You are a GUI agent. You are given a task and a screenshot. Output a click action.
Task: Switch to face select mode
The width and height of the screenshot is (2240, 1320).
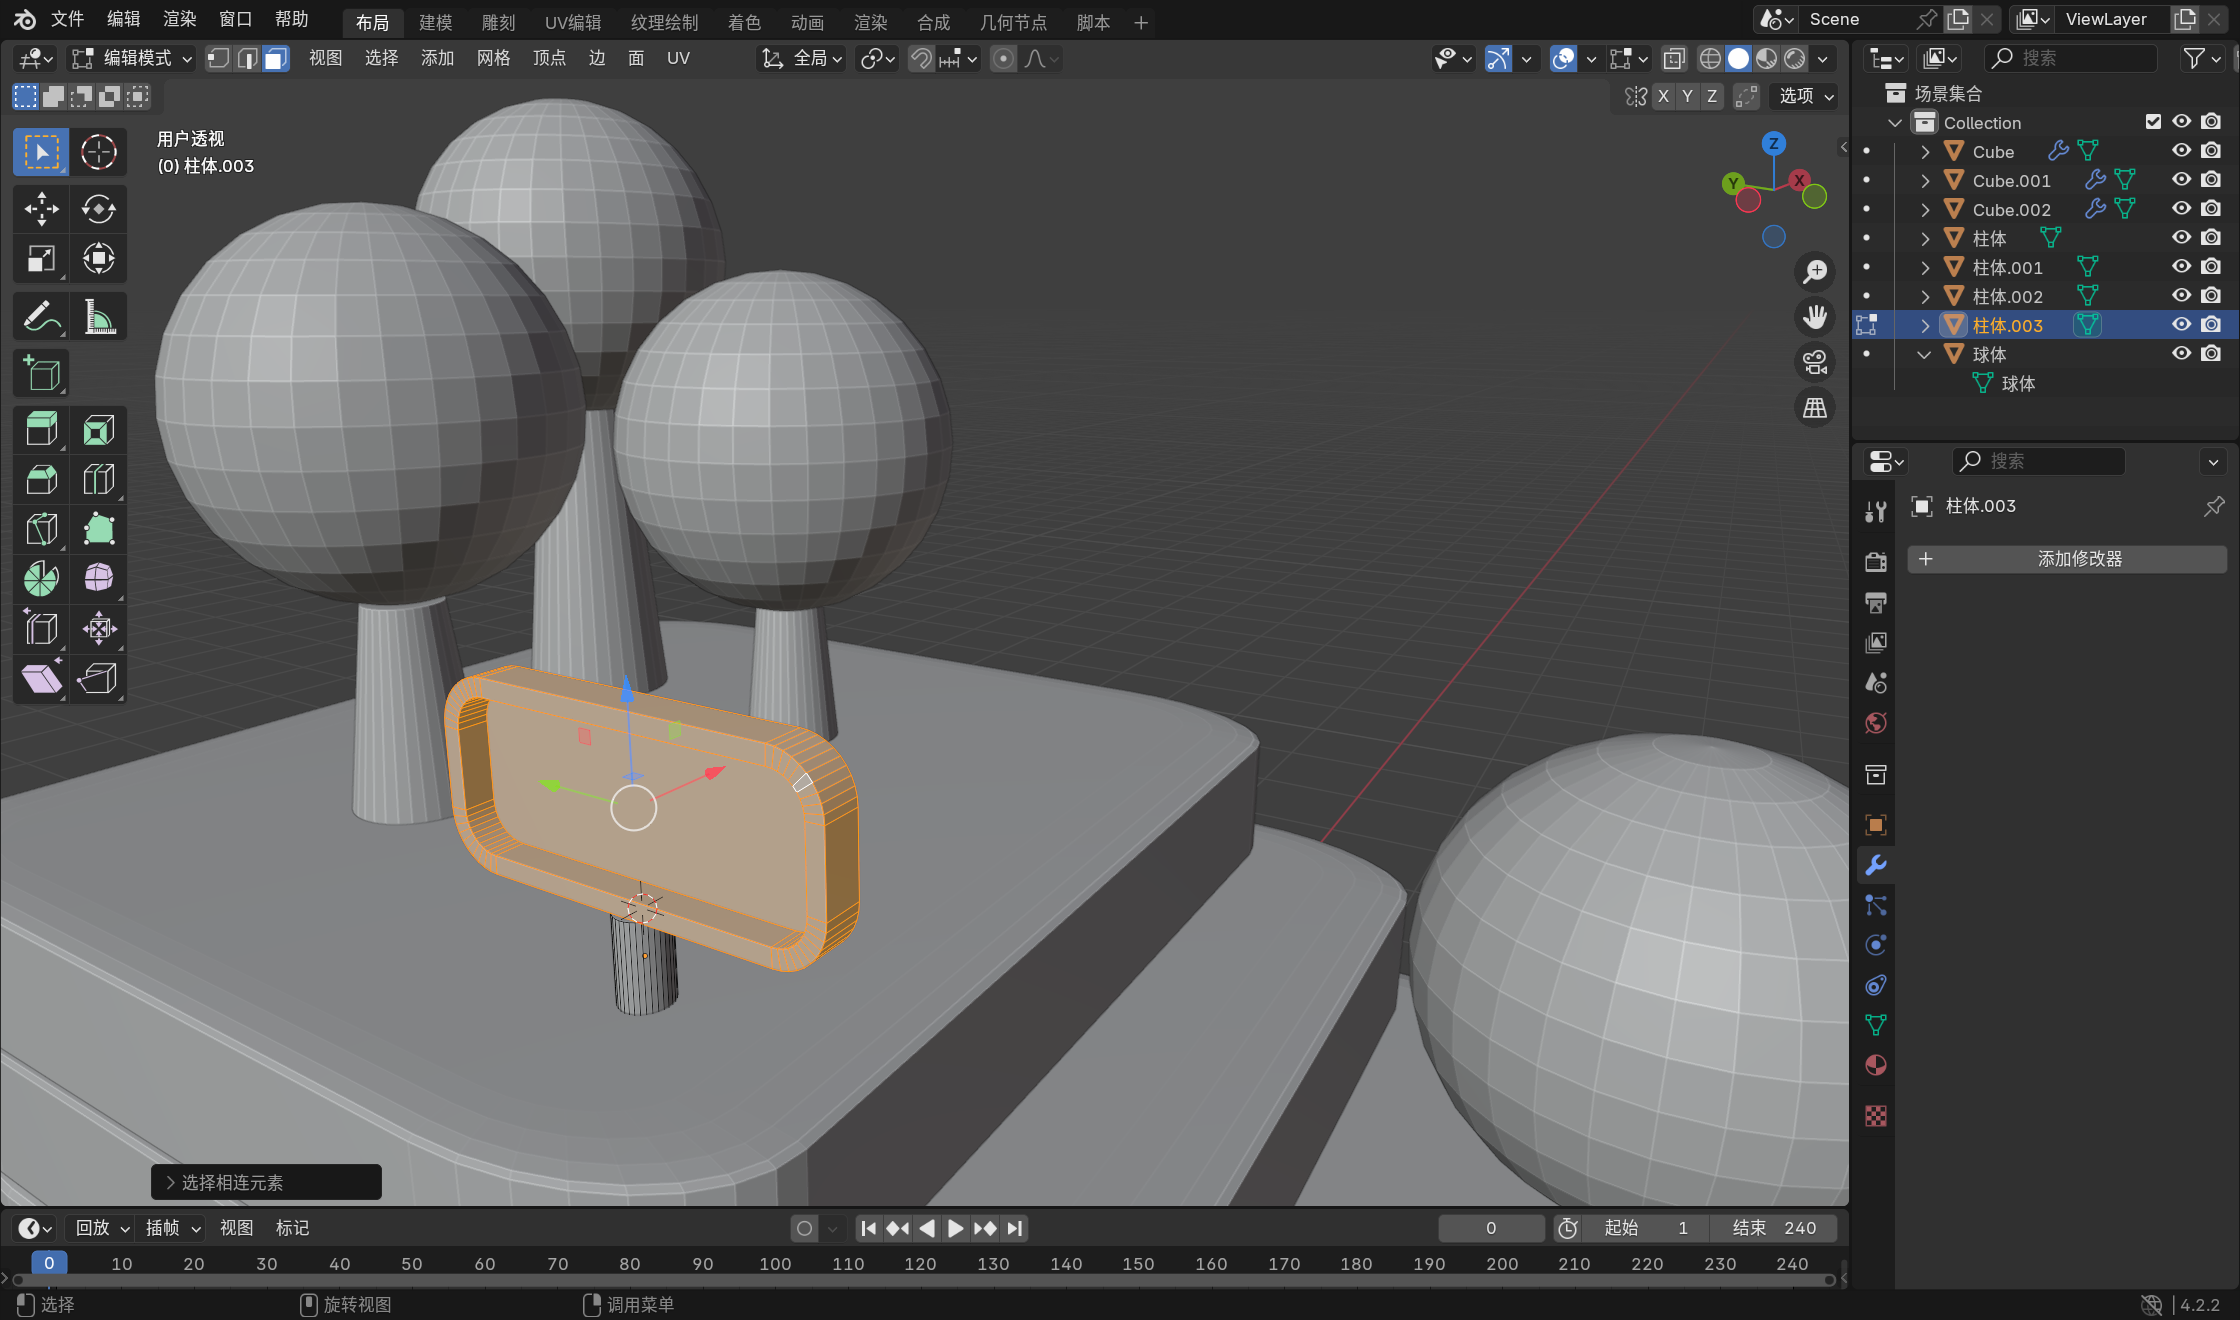[x=276, y=59]
